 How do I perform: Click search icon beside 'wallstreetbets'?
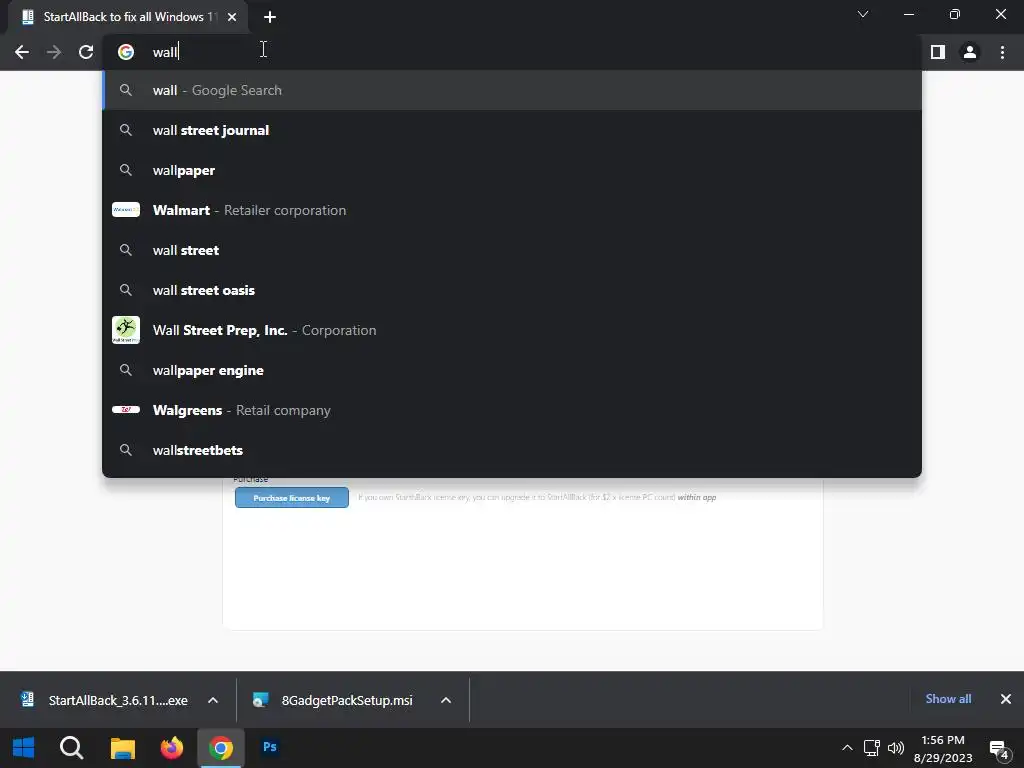point(126,450)
